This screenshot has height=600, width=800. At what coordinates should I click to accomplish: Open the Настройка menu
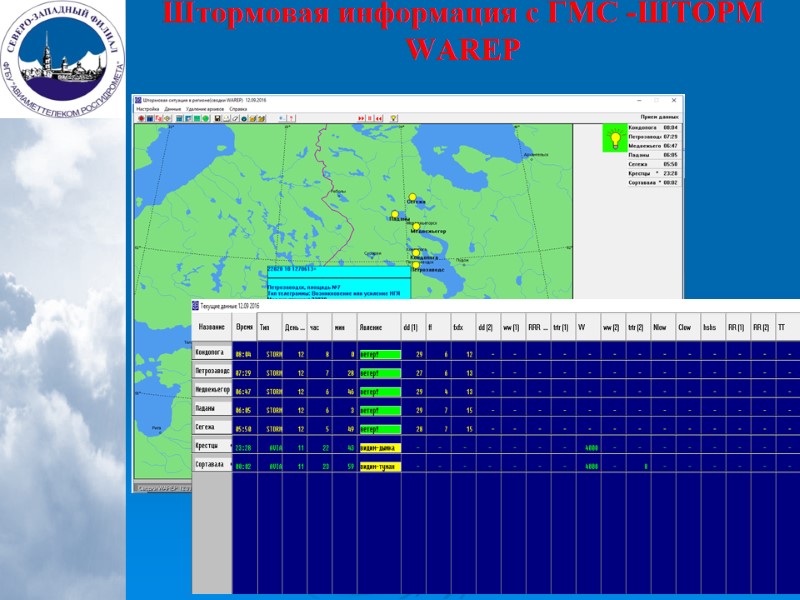(x=148, y=109)
